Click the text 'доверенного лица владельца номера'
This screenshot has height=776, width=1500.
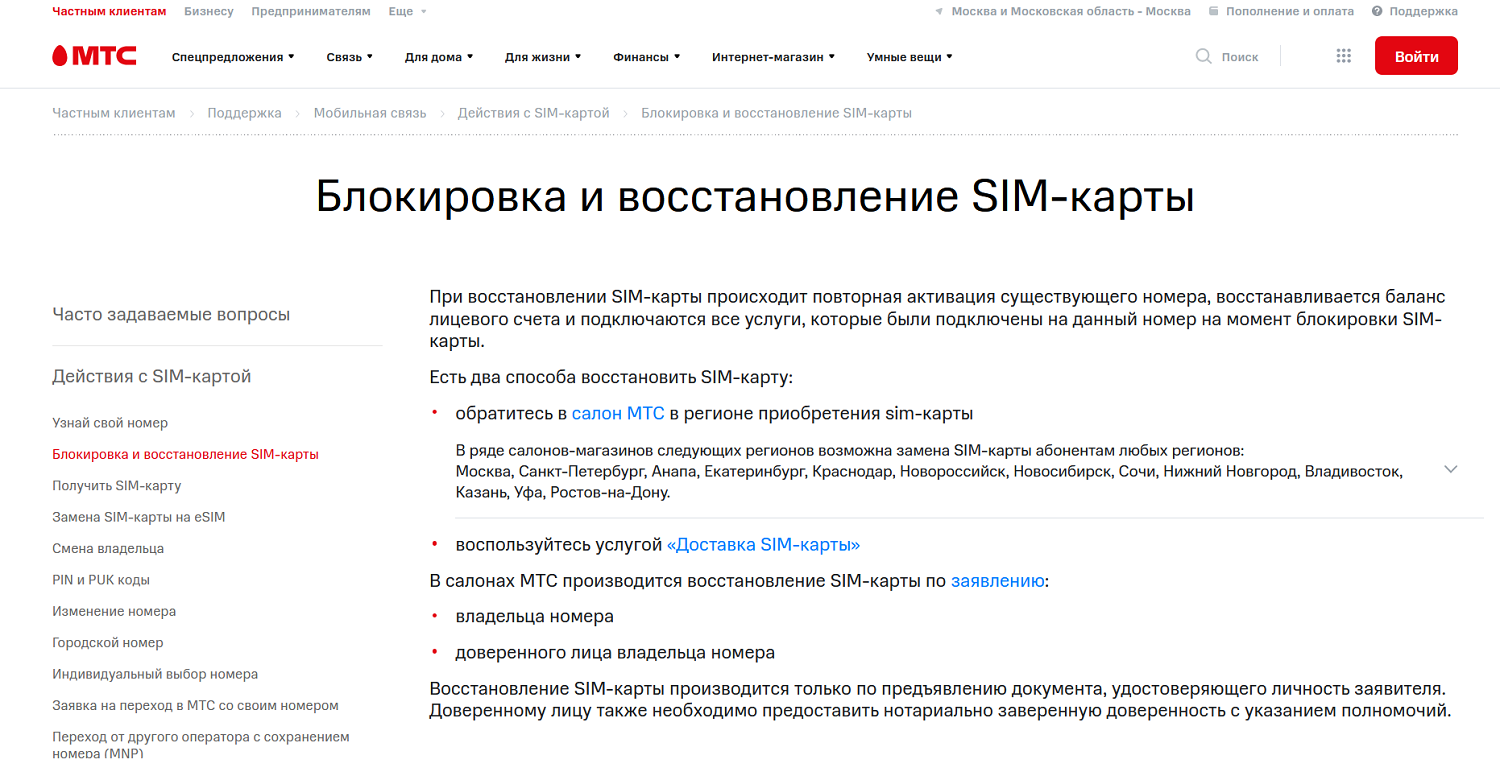click(x=615, y=653)
